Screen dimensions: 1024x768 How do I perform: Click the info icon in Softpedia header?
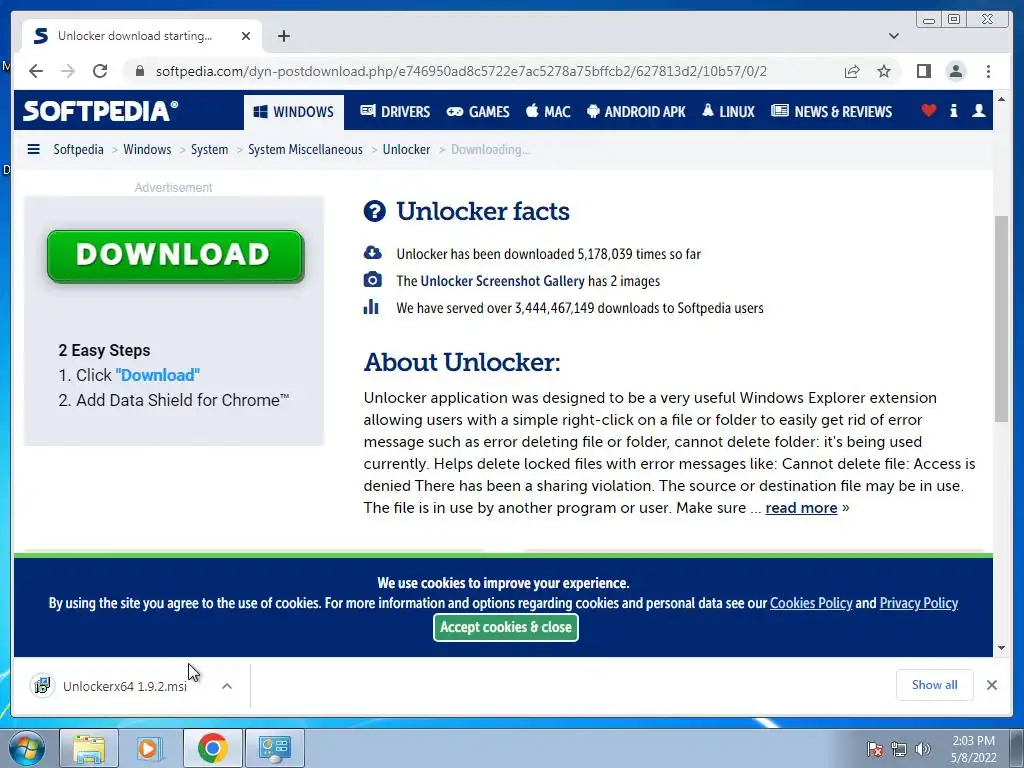[953, 110]
